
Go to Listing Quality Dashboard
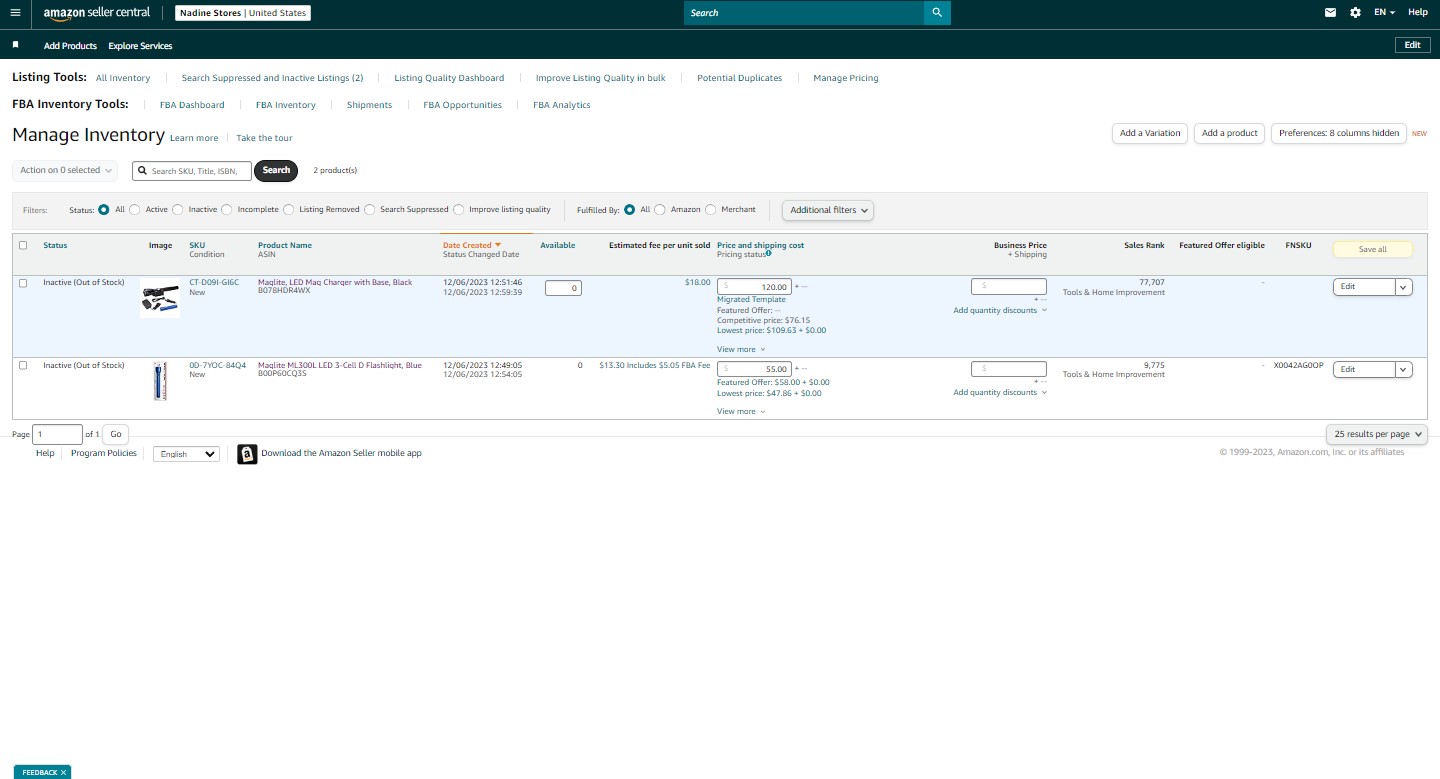[x=449, y=78]
